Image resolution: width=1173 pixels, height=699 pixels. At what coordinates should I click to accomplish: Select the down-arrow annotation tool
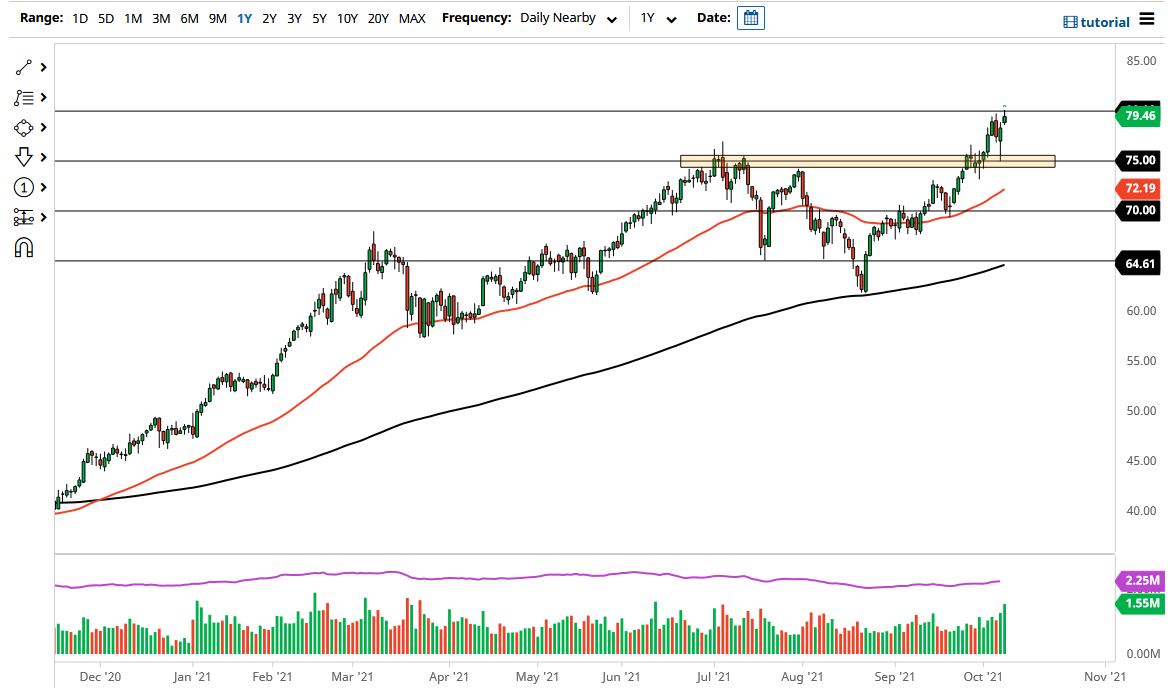[x=25, y=157]
